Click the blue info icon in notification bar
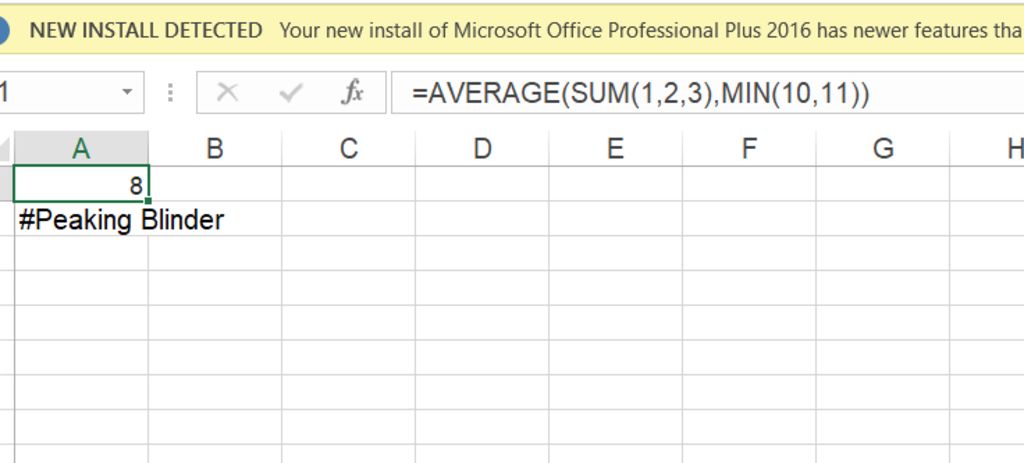The width and height of the screenshot is (1024, 463). point(3,30)
